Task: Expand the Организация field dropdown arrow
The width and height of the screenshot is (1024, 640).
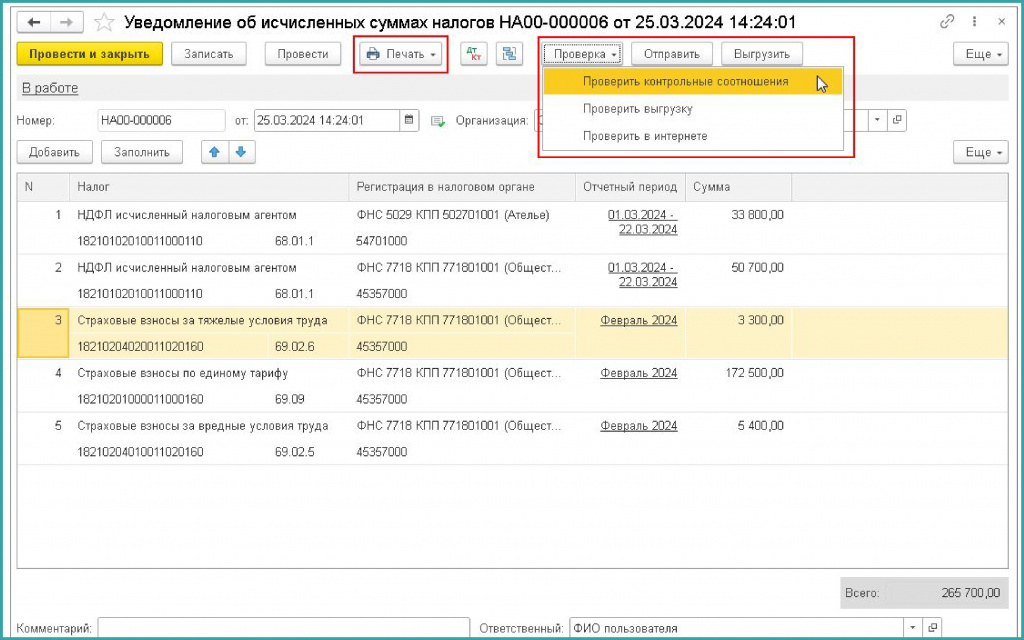Action: tap(878, 120)
